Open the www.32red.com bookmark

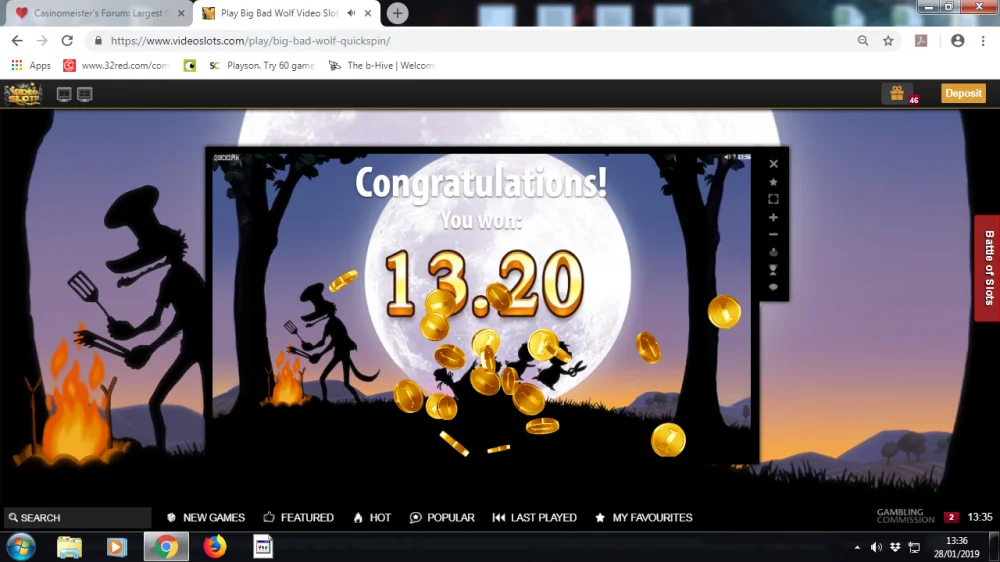coord(115,65)
